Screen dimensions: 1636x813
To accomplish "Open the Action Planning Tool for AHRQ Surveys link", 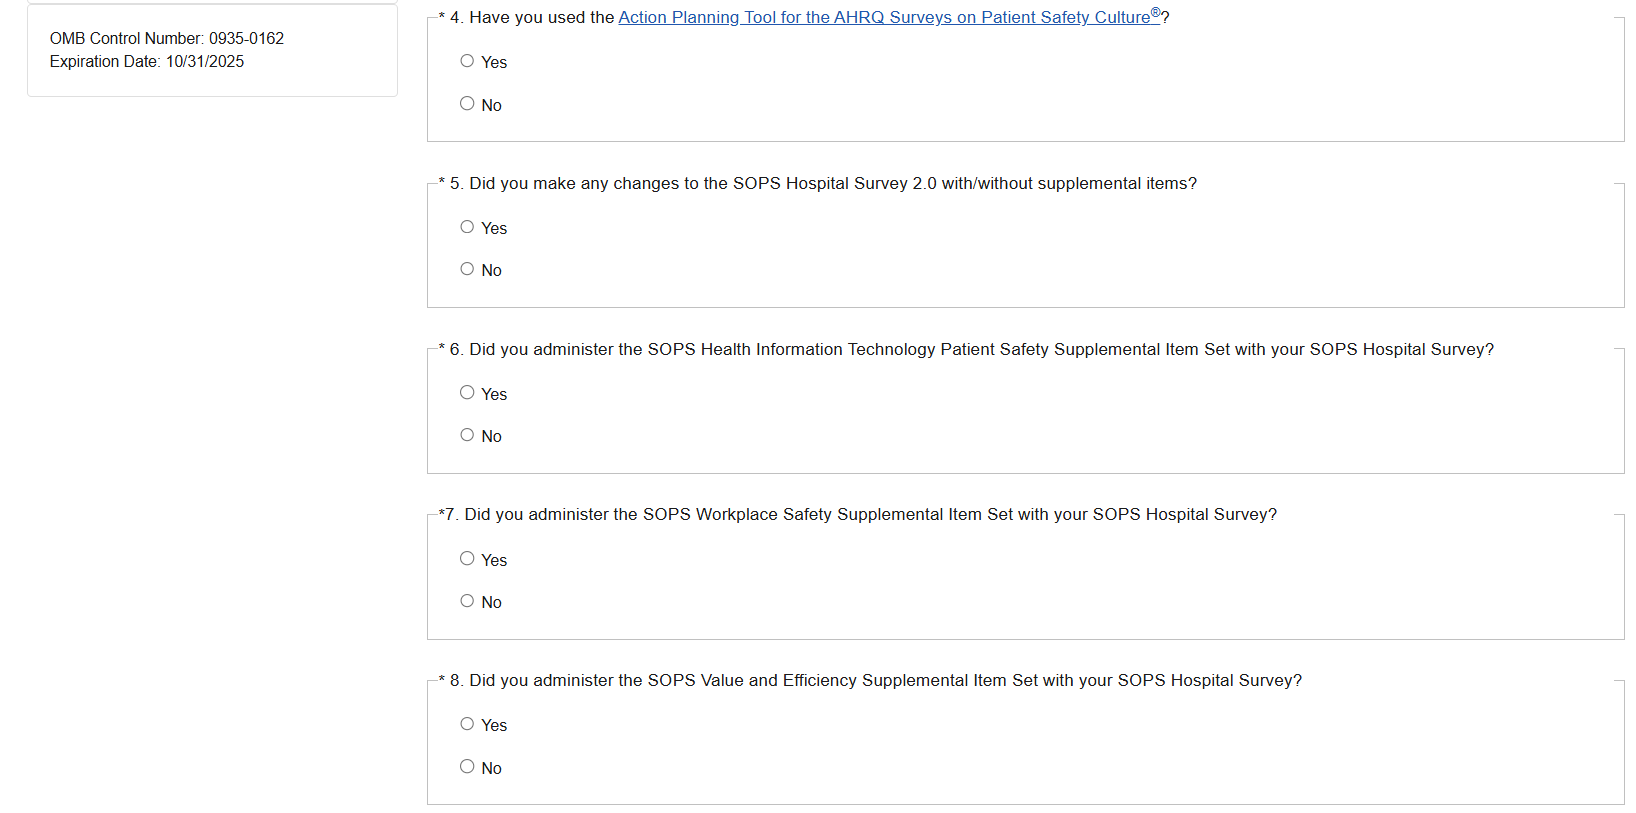I will pyautogui.click(x=883, y=18).
